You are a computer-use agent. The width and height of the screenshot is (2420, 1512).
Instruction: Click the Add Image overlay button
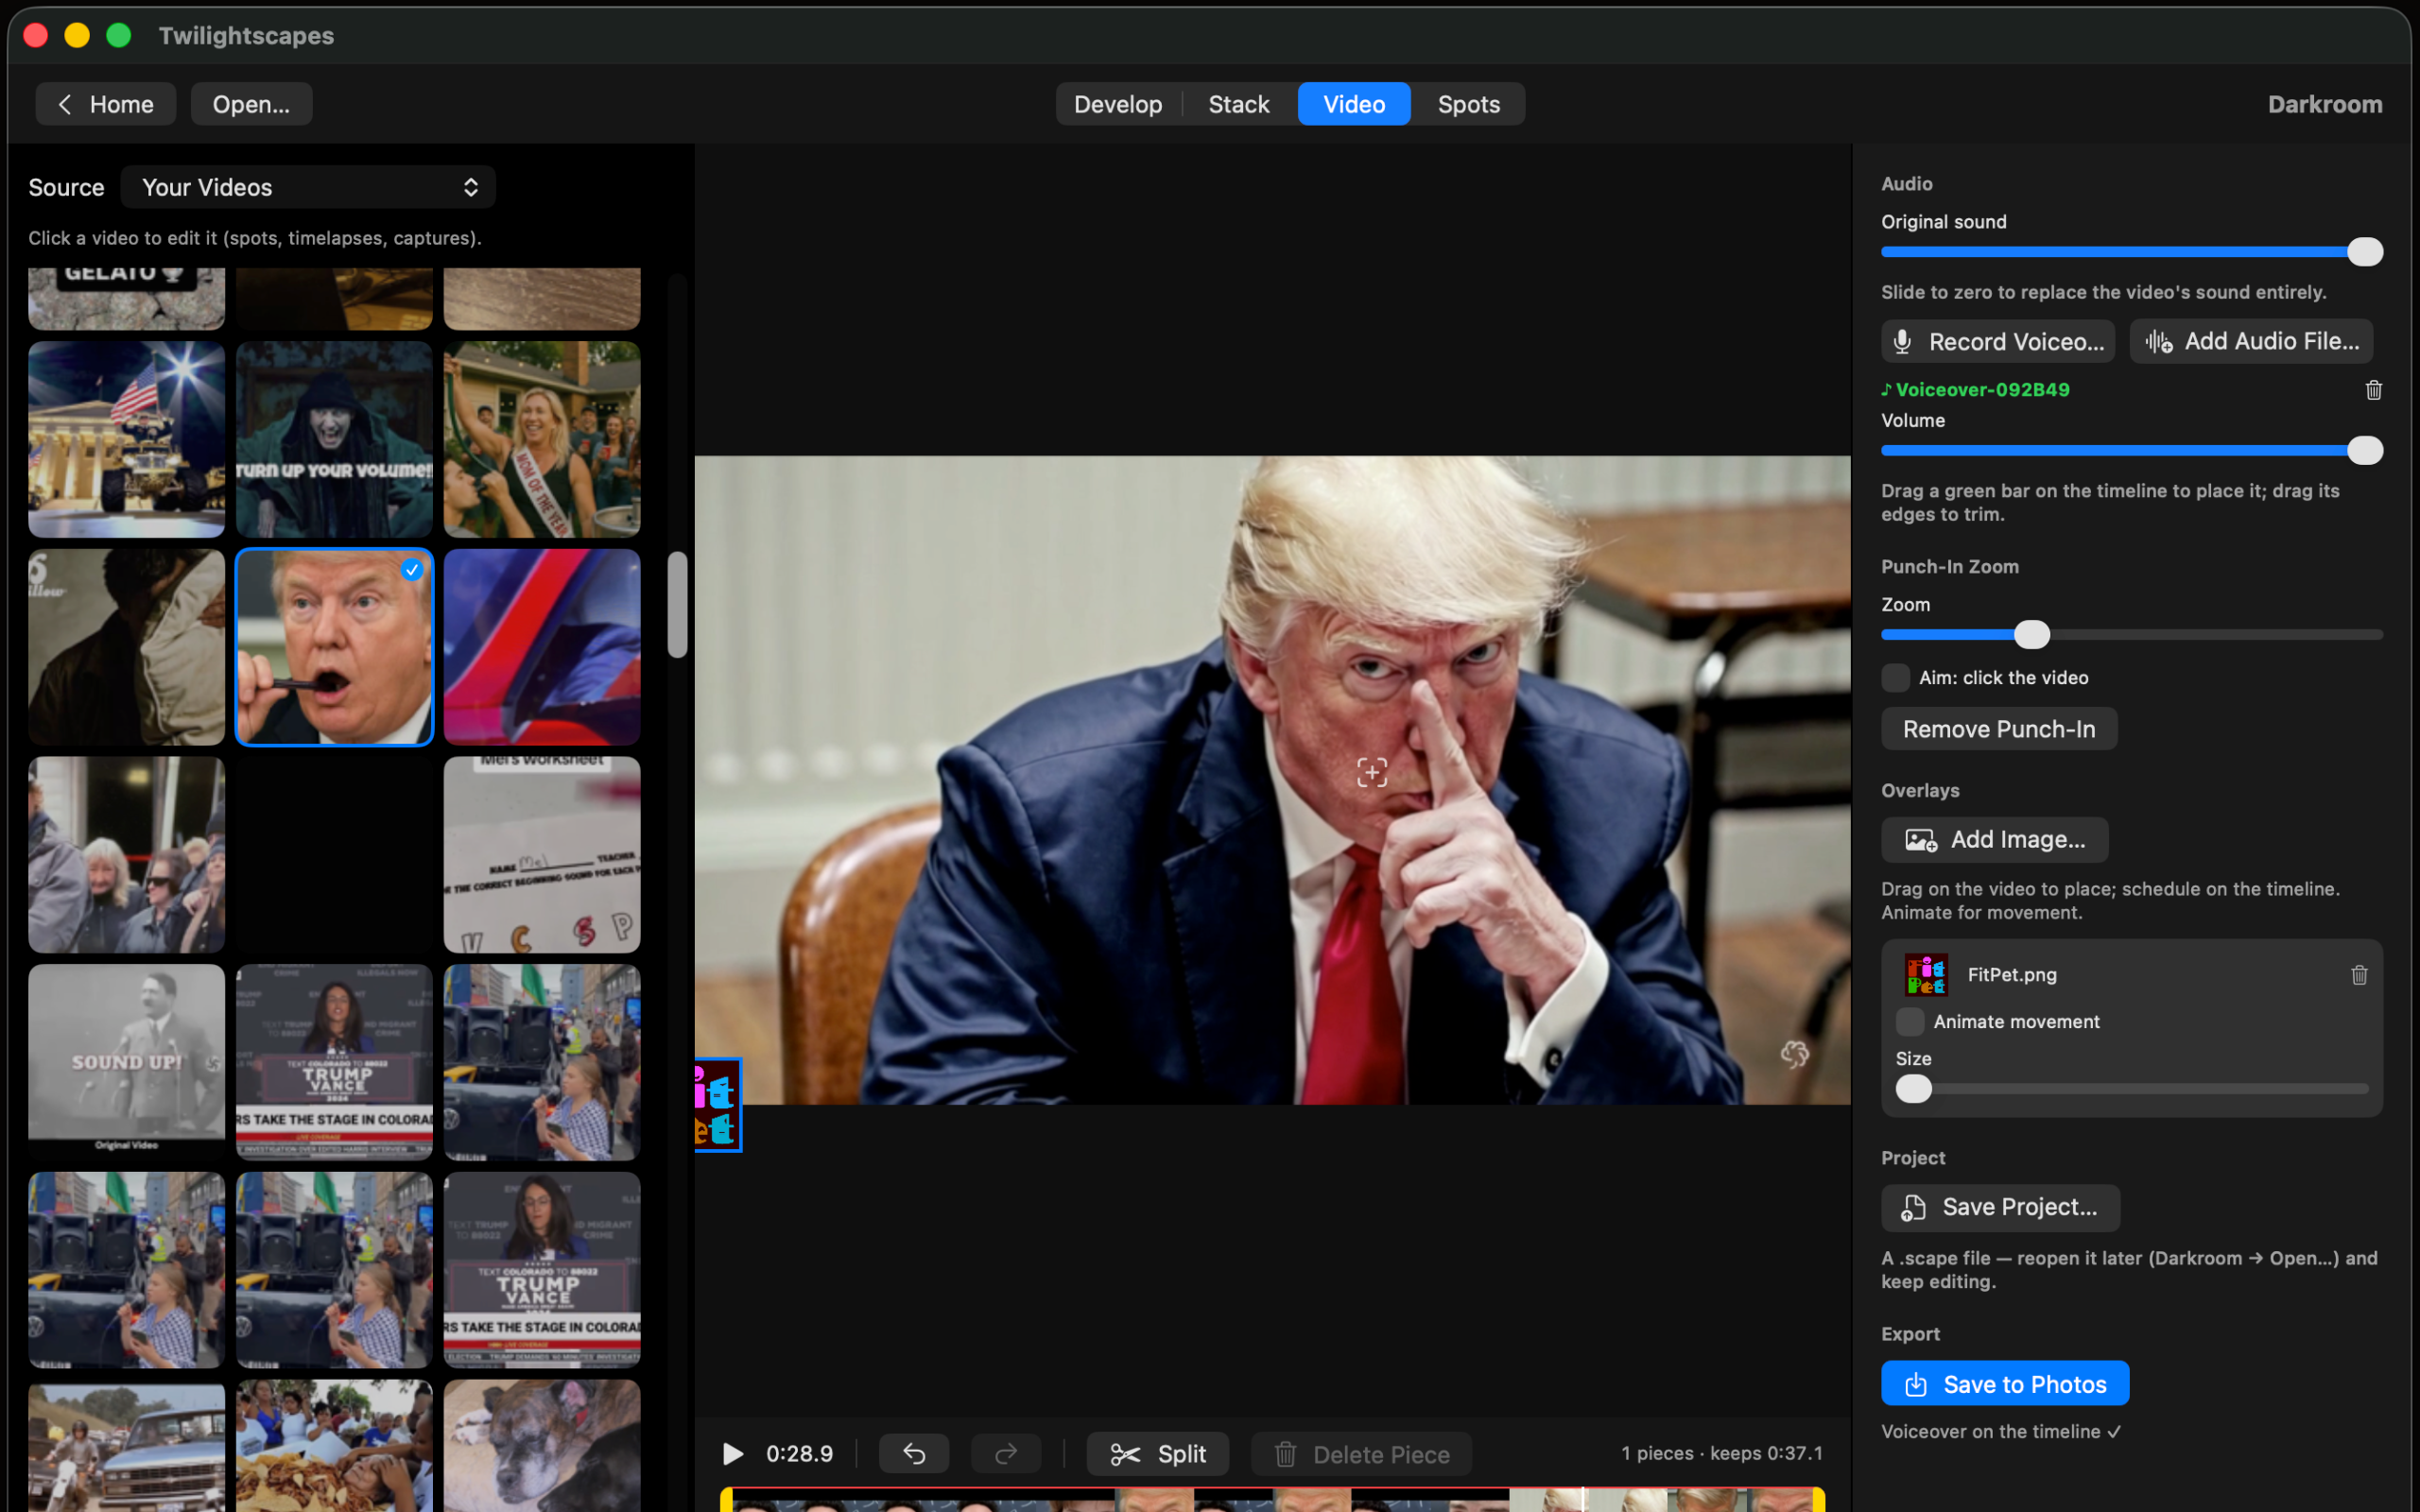(x=1995, y=839)
